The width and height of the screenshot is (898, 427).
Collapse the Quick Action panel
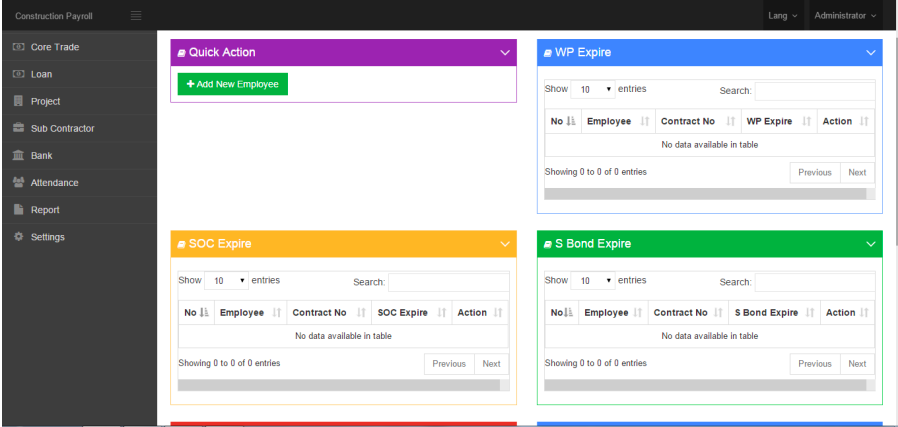[504, 52]
